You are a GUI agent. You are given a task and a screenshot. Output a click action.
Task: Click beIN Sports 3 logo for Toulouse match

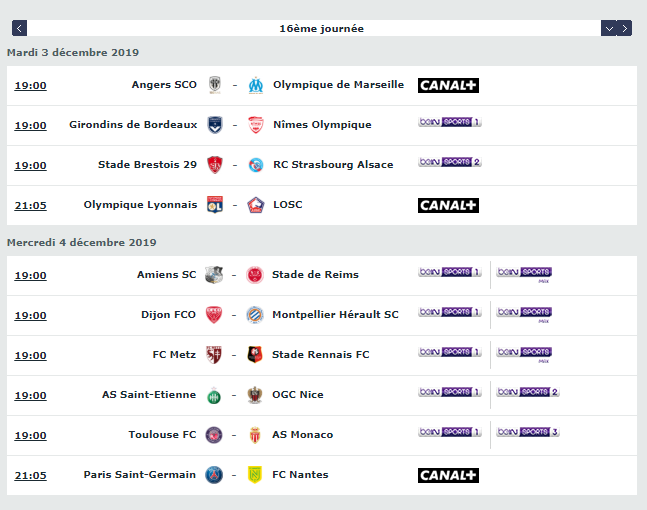click(x=528, y=432)
